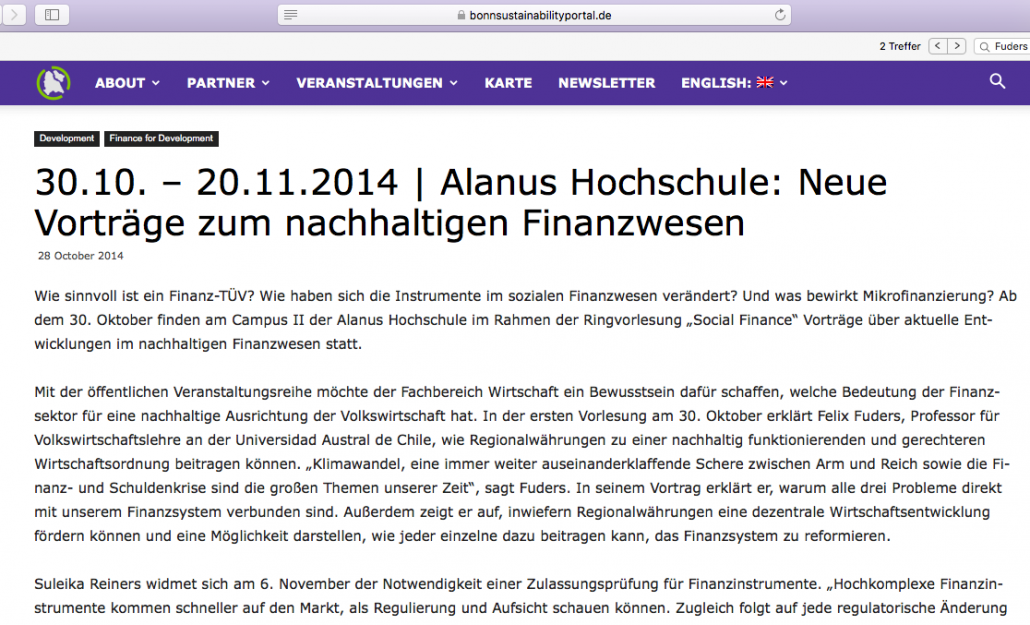Go to previous find match arrow
The height and width of the screenshot is (625, 1030).
pos(937,46)
